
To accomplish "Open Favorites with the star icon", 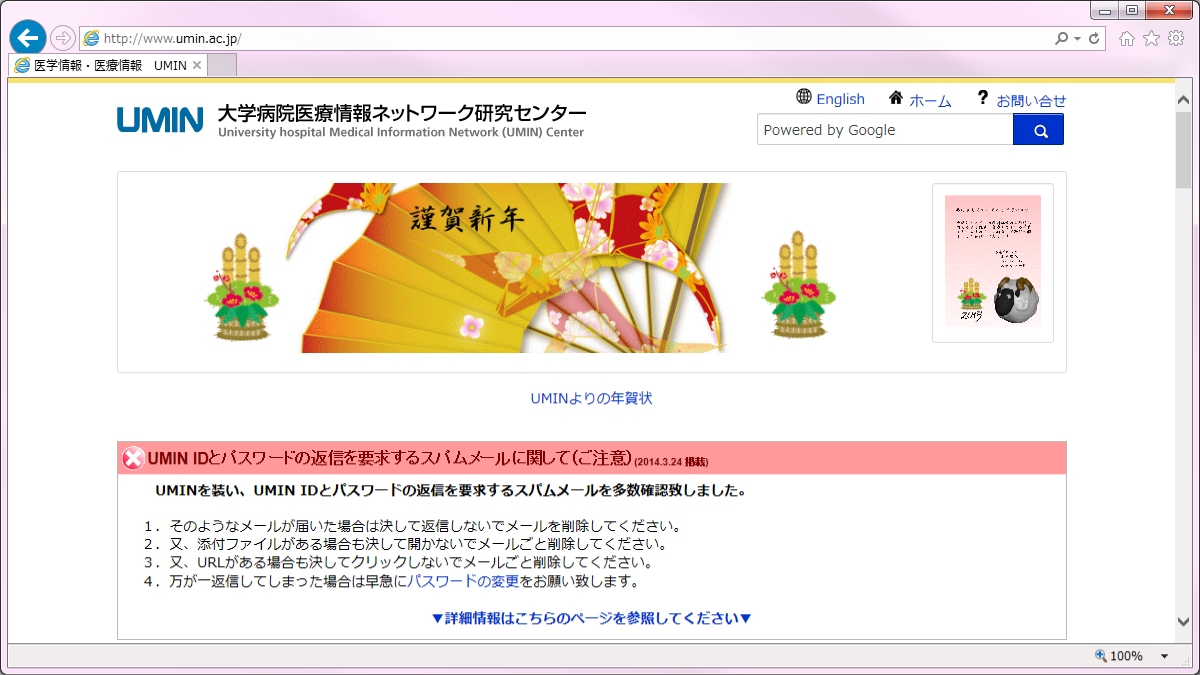I will 1151,39.
